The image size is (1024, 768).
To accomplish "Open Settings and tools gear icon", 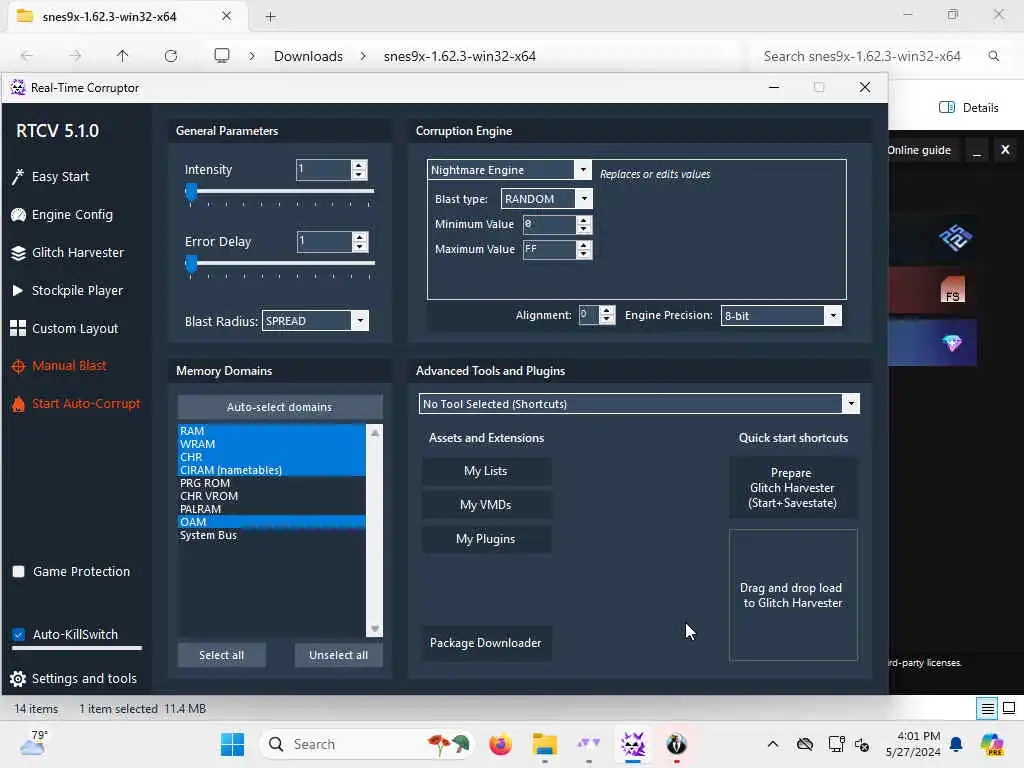I will coord(18,679).
